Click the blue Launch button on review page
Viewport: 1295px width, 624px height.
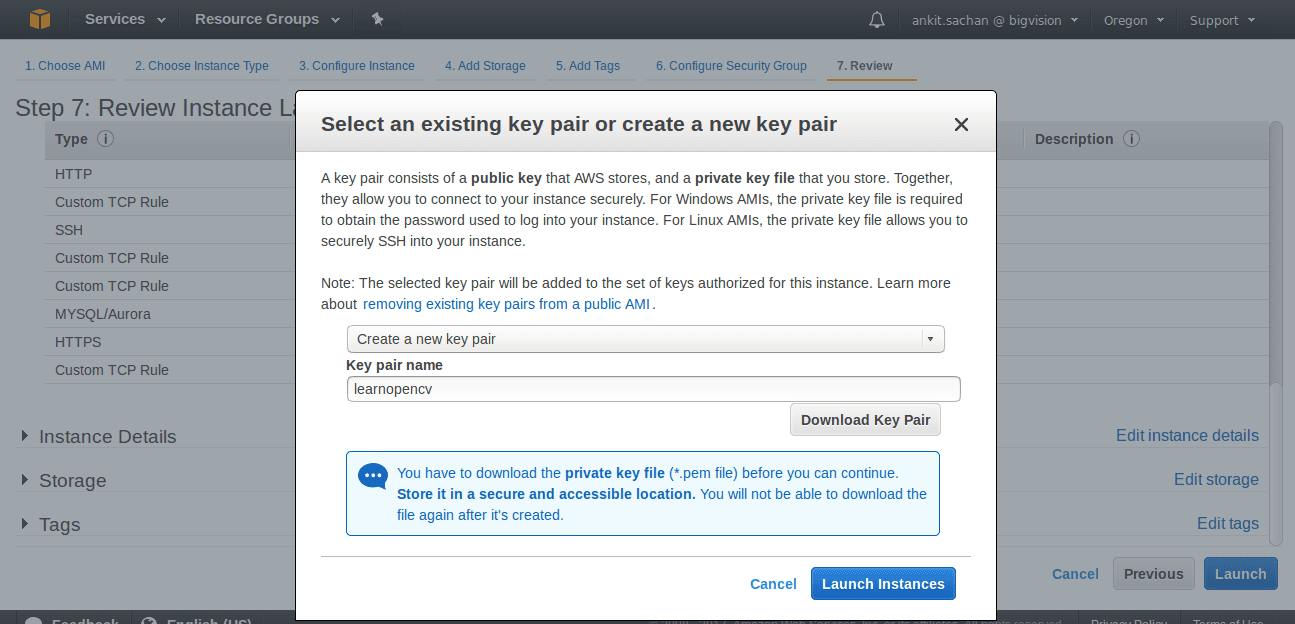click(1241, 574)
